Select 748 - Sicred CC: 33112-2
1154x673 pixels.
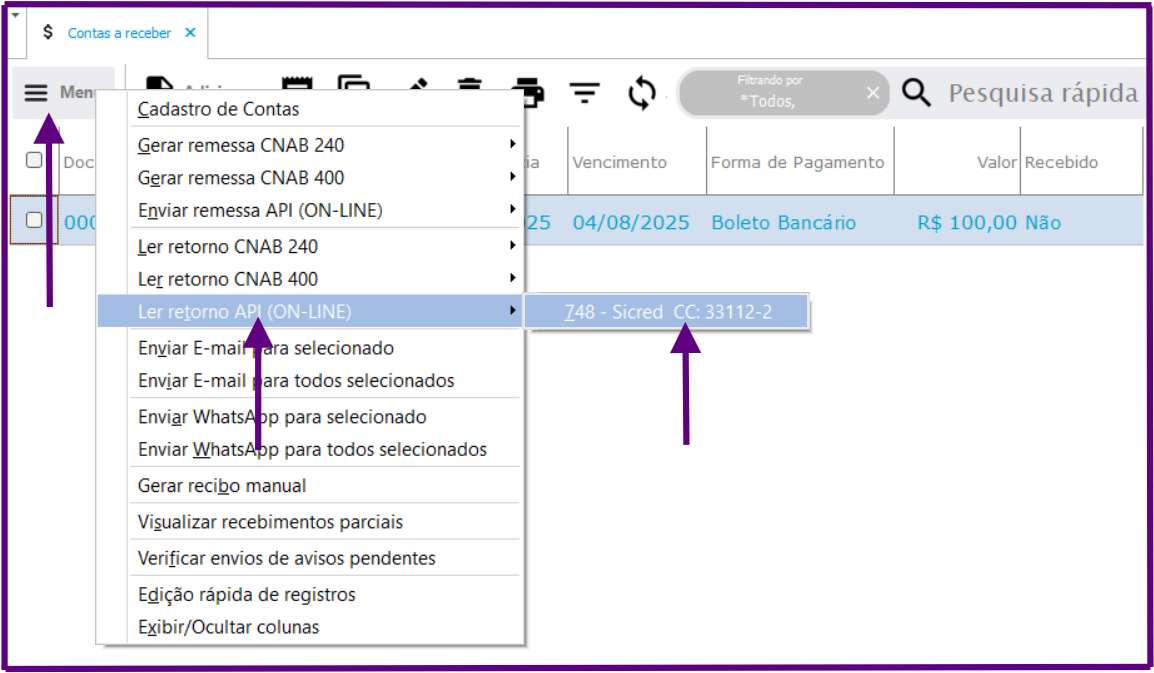tap(667, 312)
